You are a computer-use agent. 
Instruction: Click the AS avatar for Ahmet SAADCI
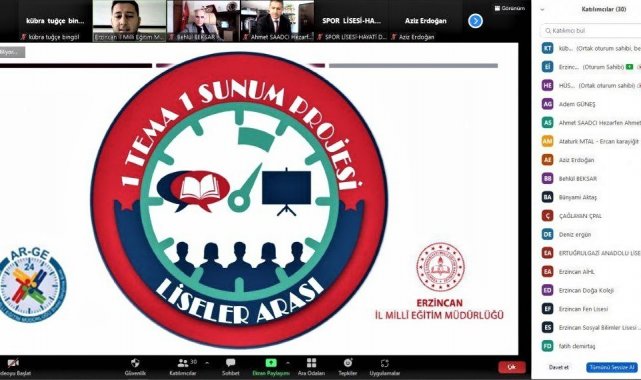[547, 122]
